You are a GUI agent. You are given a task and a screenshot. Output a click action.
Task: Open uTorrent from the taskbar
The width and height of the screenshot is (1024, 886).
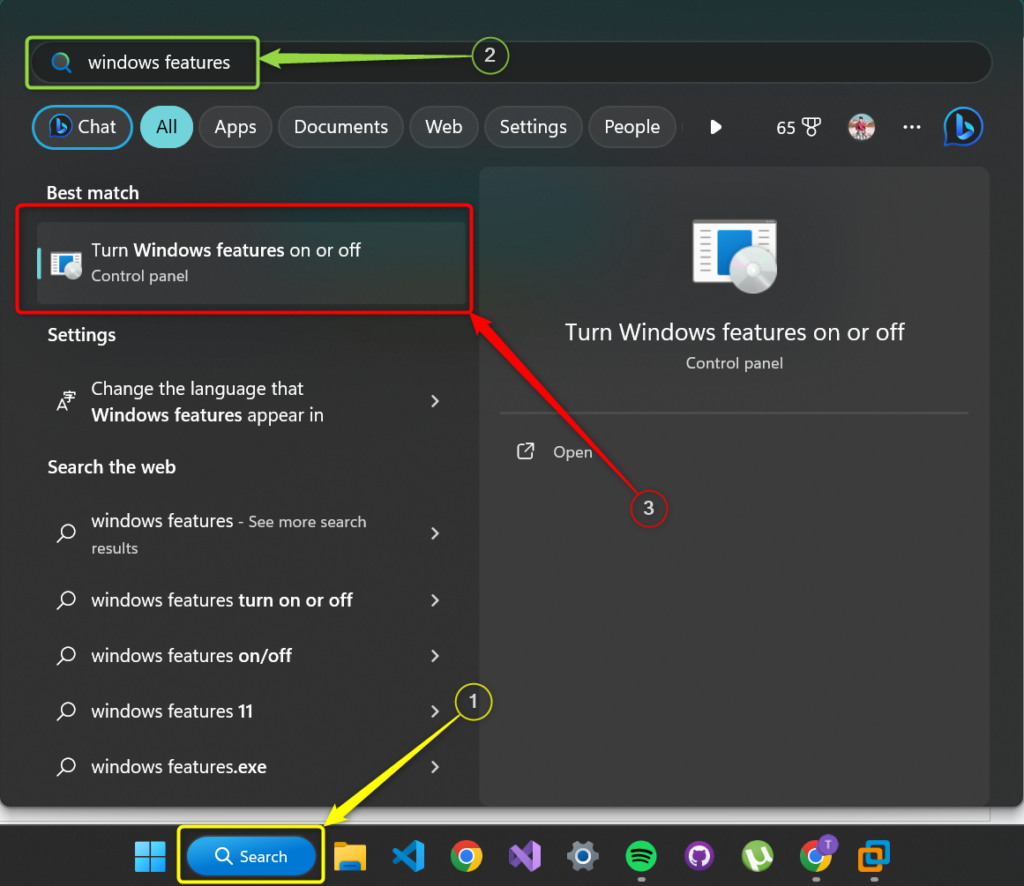point(757,857)
